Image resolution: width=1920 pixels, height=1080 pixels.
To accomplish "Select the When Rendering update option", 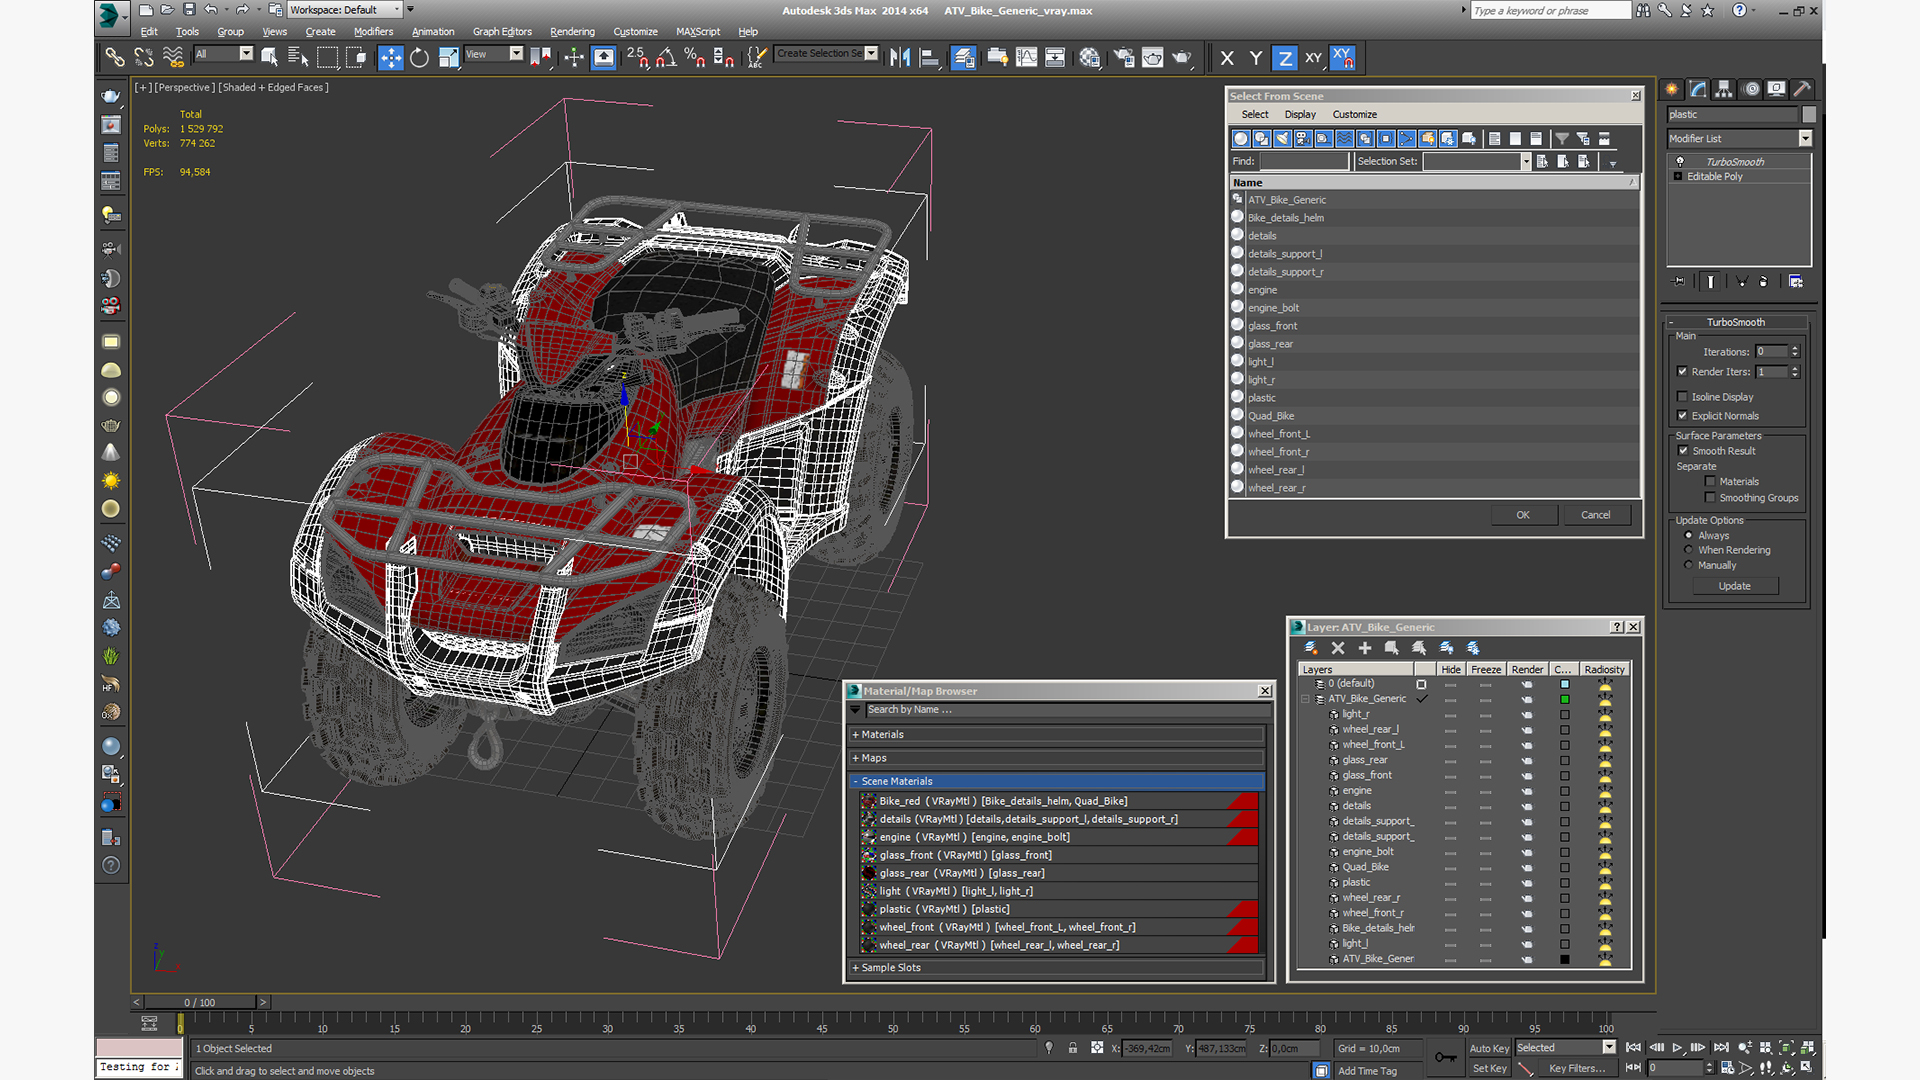I will pos(1689,550).
